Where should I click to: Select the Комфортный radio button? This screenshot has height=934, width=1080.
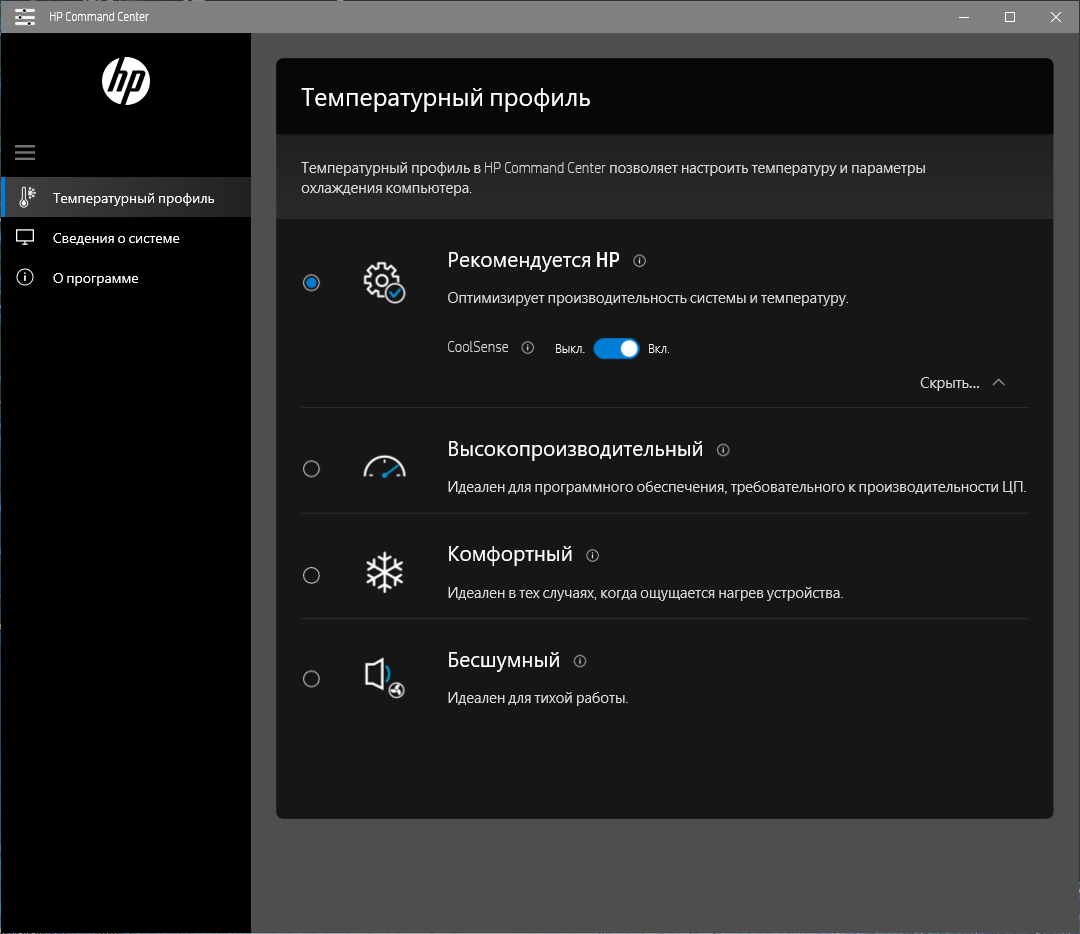[x=311, y=575]
